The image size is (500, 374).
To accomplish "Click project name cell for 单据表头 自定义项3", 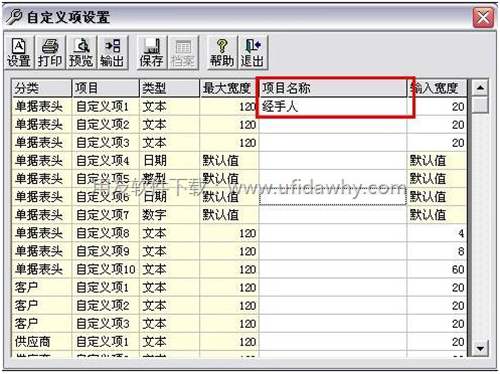I will point(333,143).
